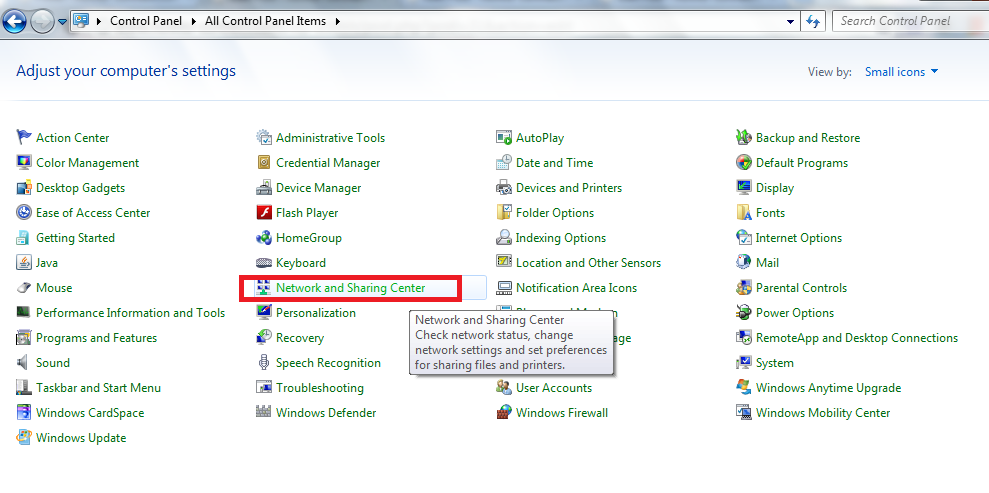Click the Forward navigation arrow button

click(x=42, y=22)
